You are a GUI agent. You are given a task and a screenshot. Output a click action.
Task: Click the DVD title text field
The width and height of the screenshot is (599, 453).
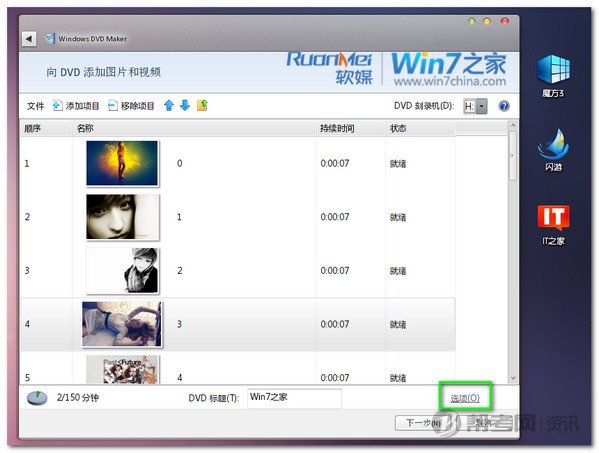(x=294, y=398)
